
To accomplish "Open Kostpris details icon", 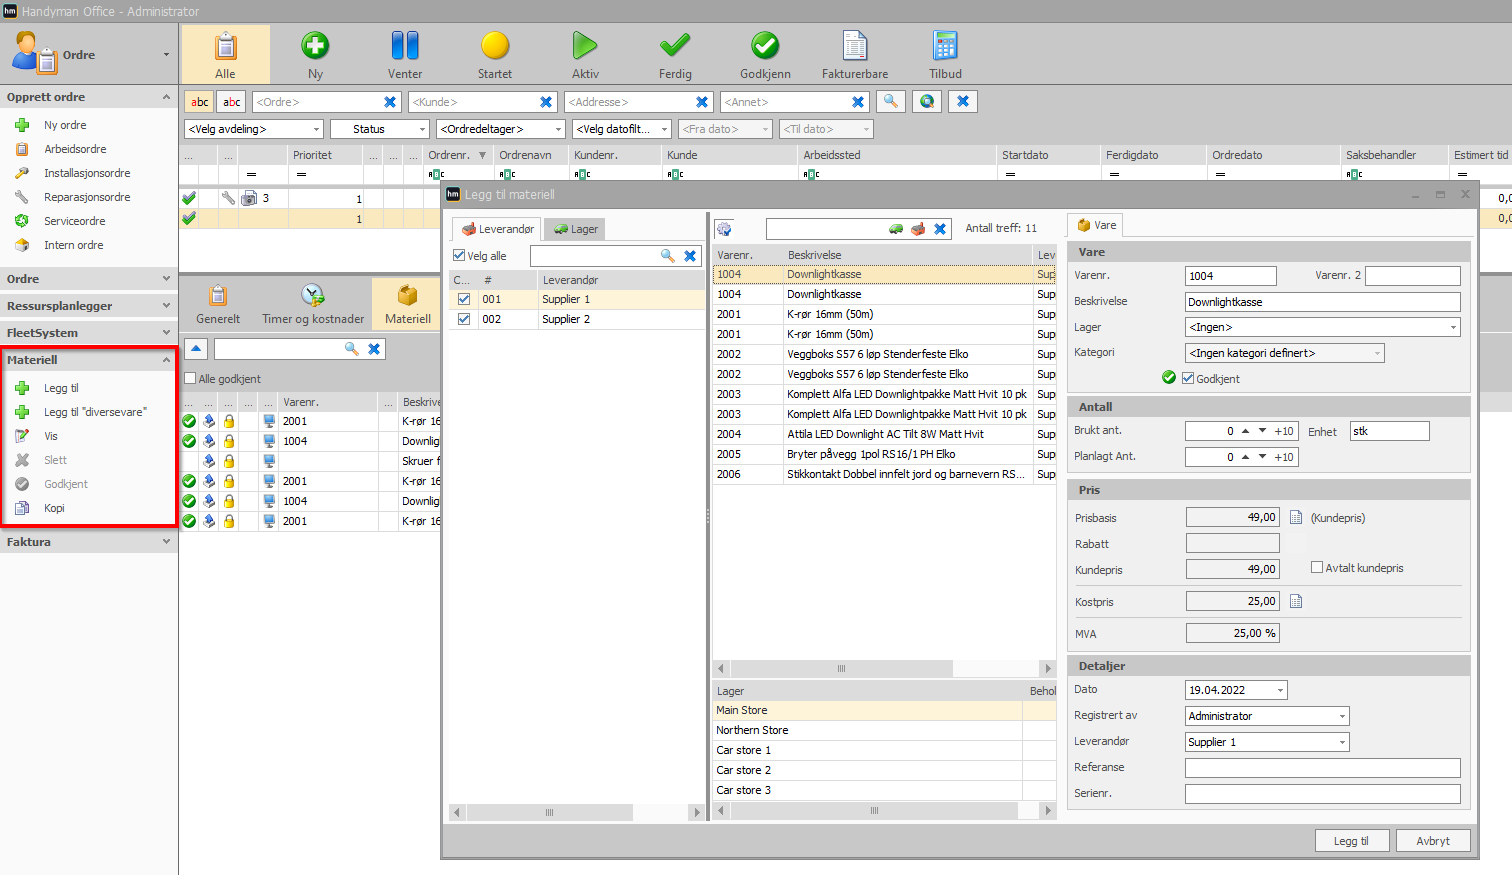I will click(x=1296, y=601).
